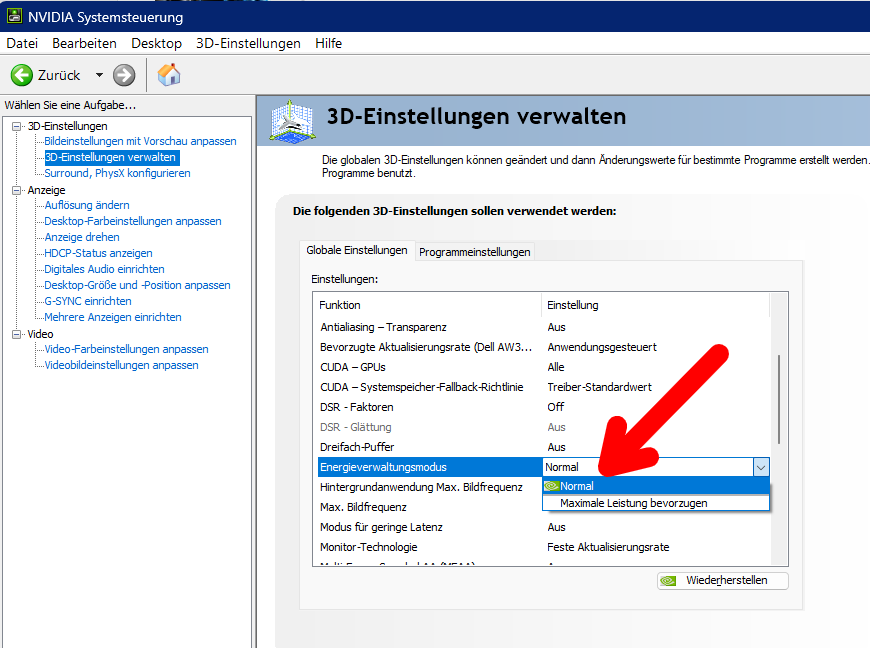Open Video-Farbeinstellungen anpassen
This screenshot has height=648, width=870.
pyautogui.click(x=127, y=349)
